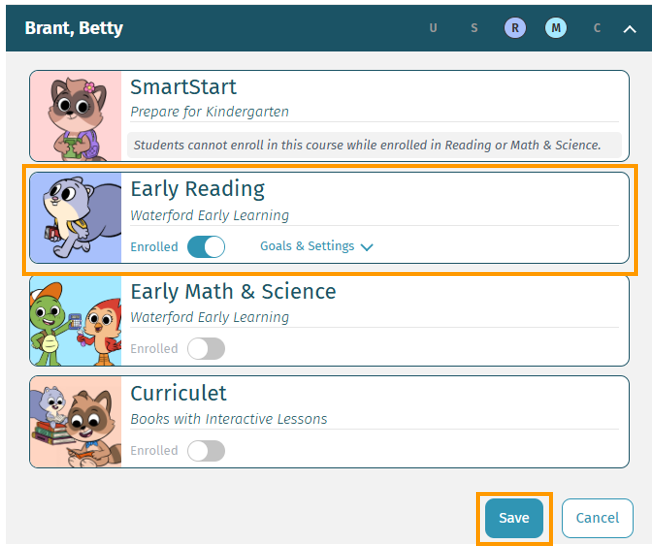
Task: Select the Curriculet course title
Action: click(x=179, y=393)
